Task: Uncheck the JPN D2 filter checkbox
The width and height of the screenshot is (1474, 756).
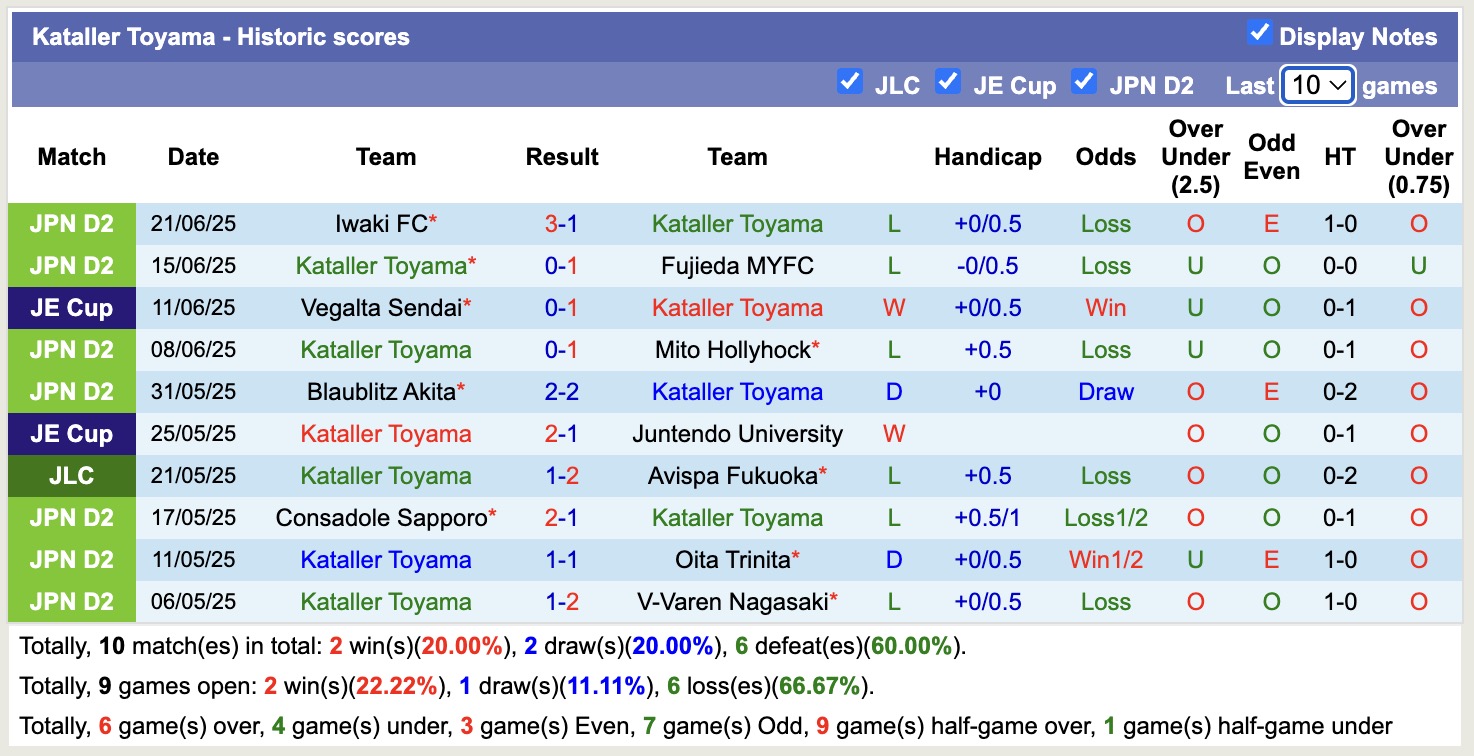Action: tap(1084, 83)
